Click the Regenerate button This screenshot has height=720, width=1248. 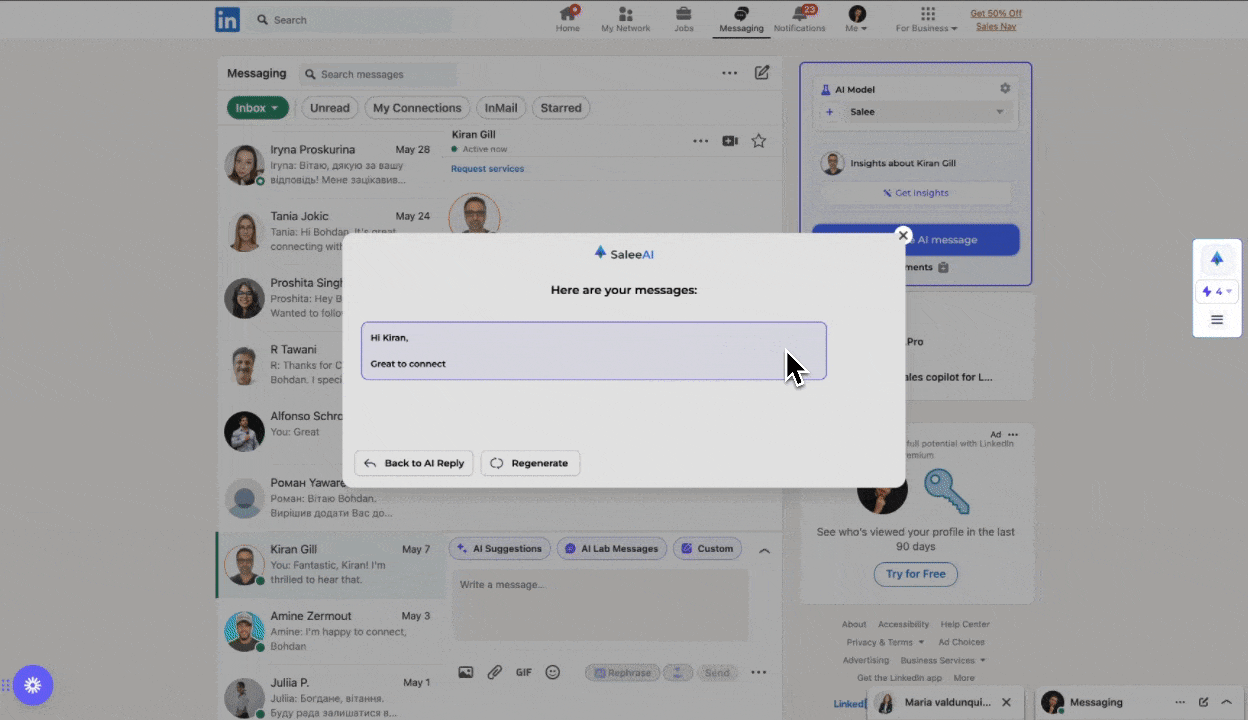click(x=530, y=463)
